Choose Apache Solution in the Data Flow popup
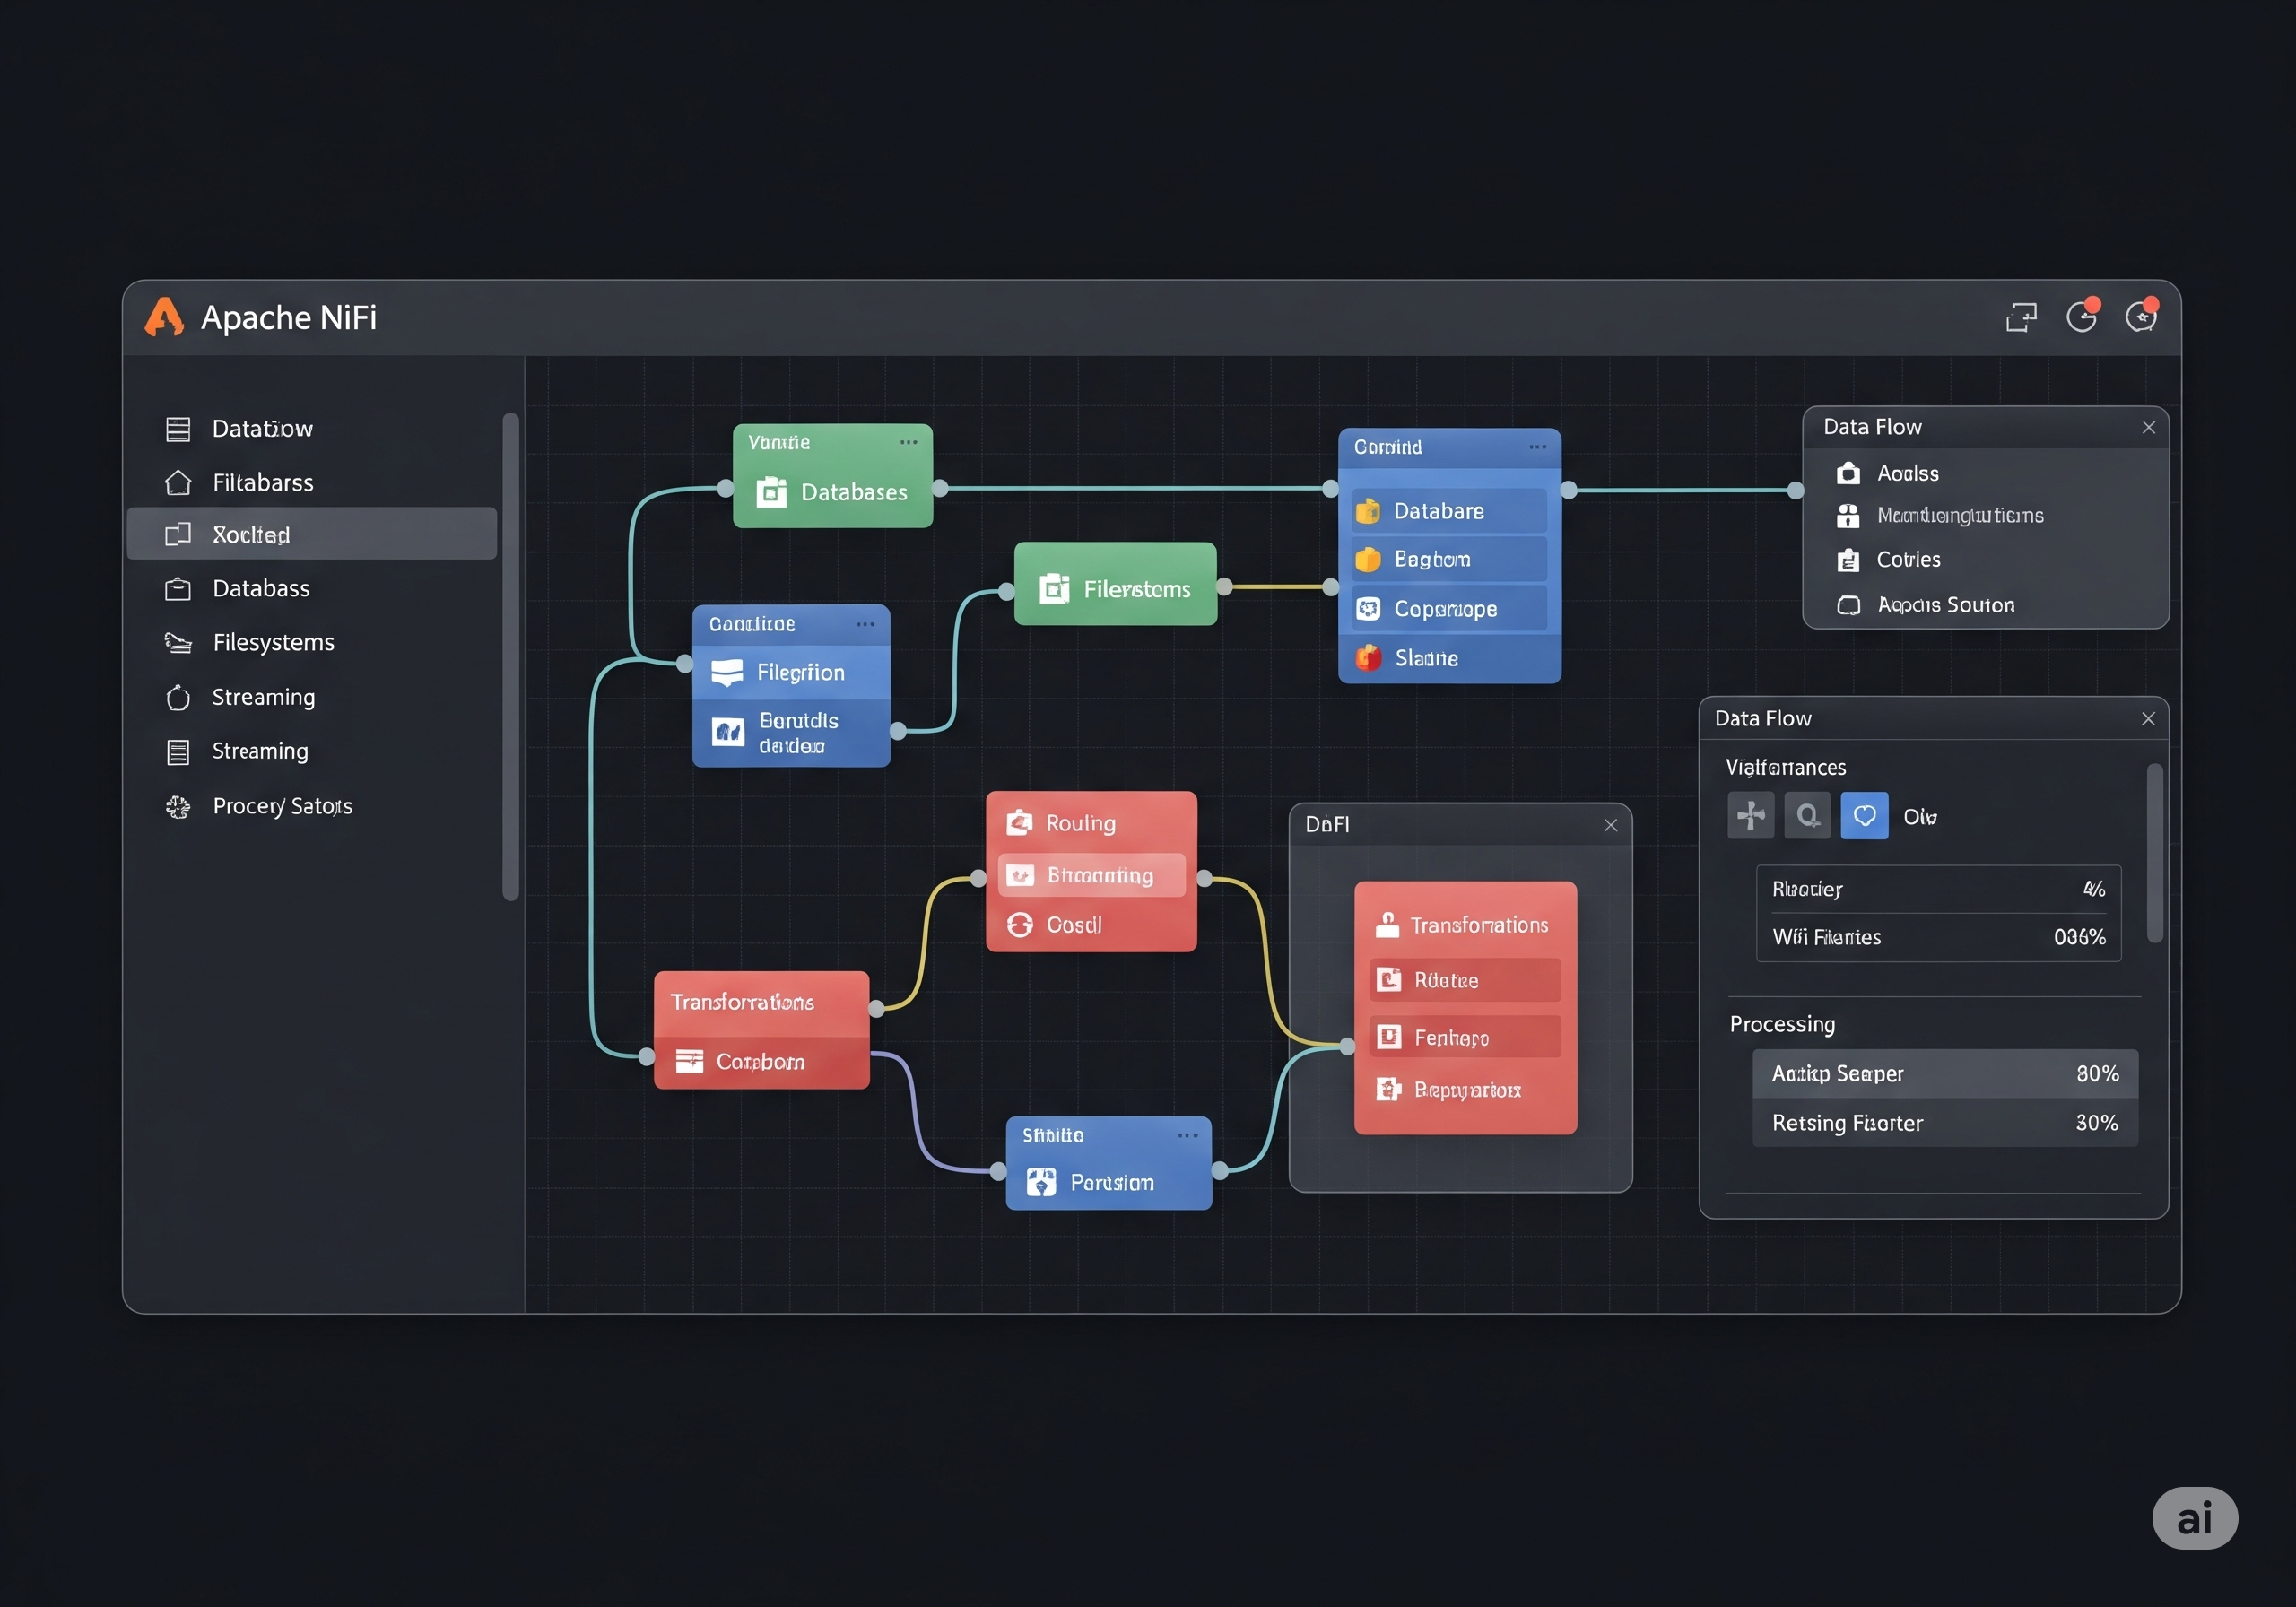The width and height of the screenshot is (2296, 1607). click(1946, 604)
